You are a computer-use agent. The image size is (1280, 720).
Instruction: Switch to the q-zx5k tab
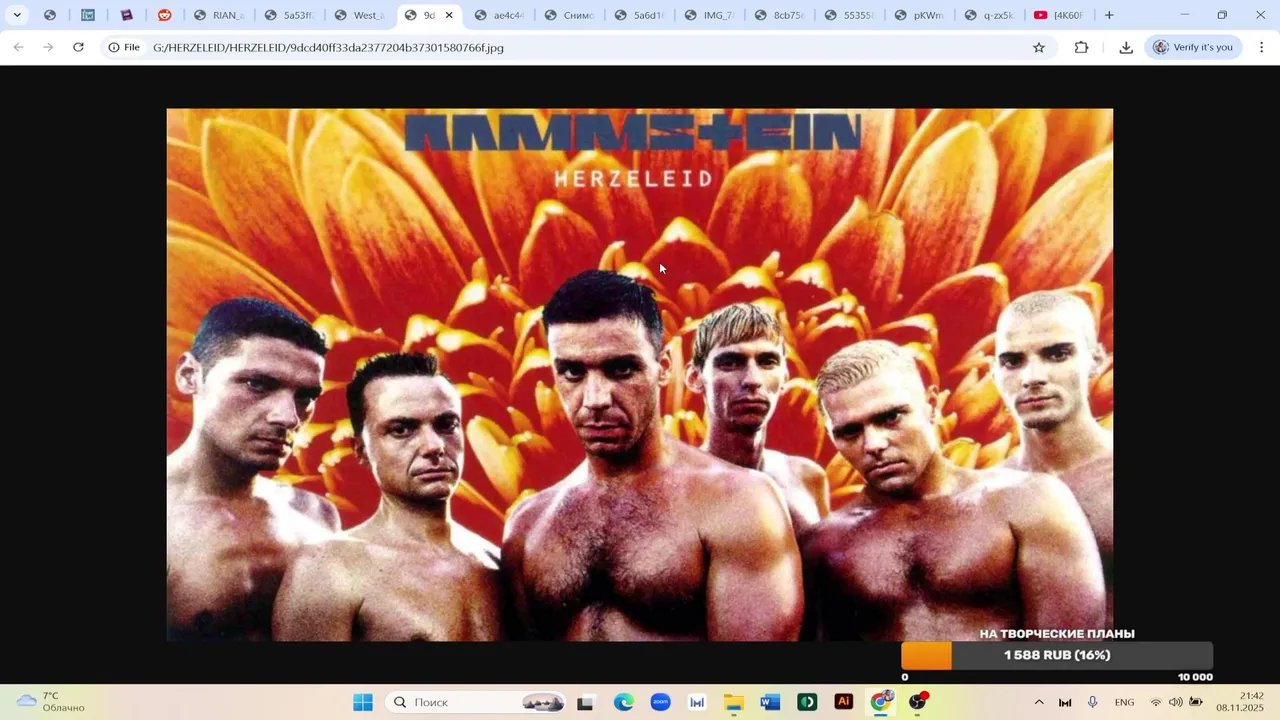991,15
